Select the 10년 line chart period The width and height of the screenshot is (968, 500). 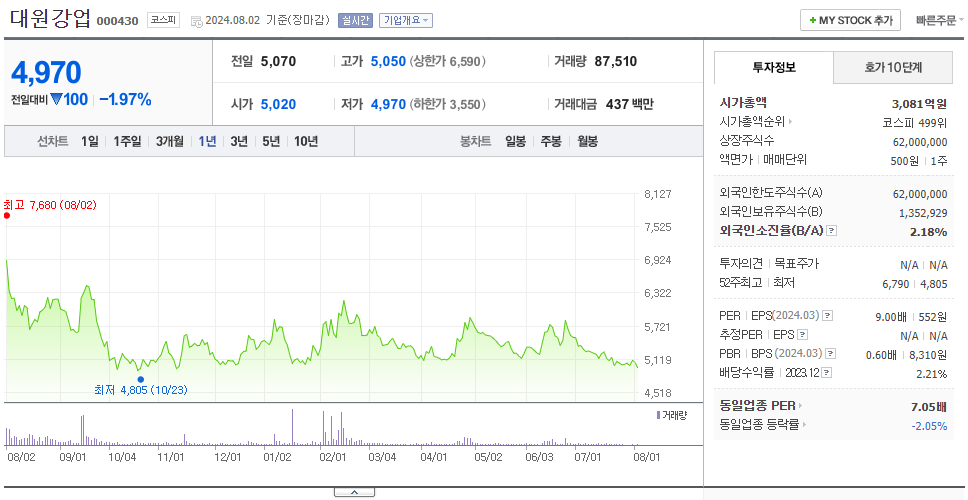tap(306, 141)
